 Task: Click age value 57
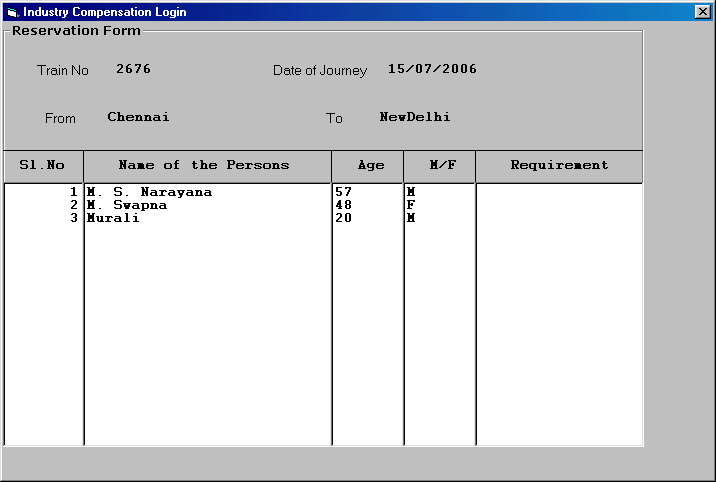tap(343, 192)
